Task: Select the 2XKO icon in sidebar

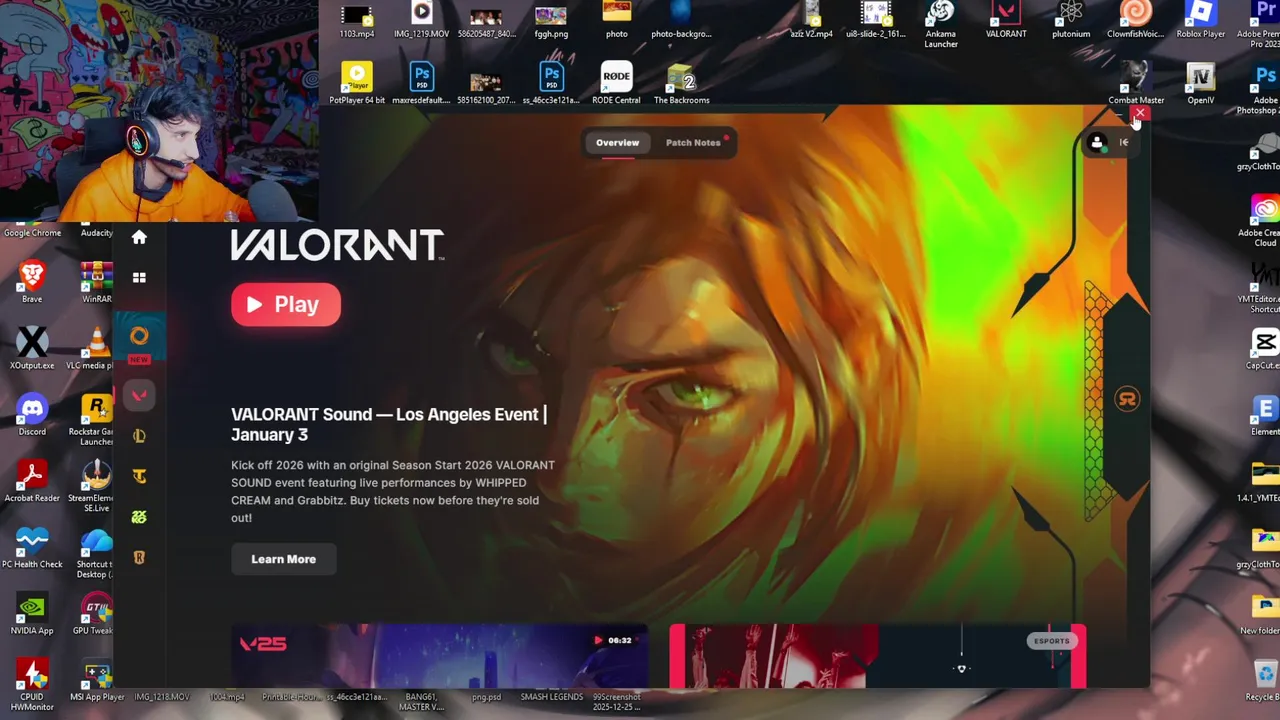Action: pos(139,517)
